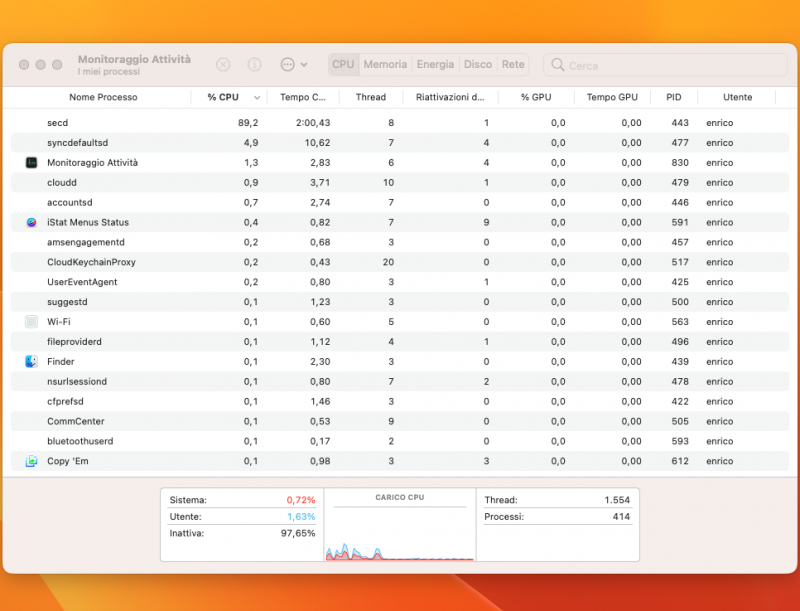
Task: Click the chevron beside the ellipsis button
Action: pos(306,64)
